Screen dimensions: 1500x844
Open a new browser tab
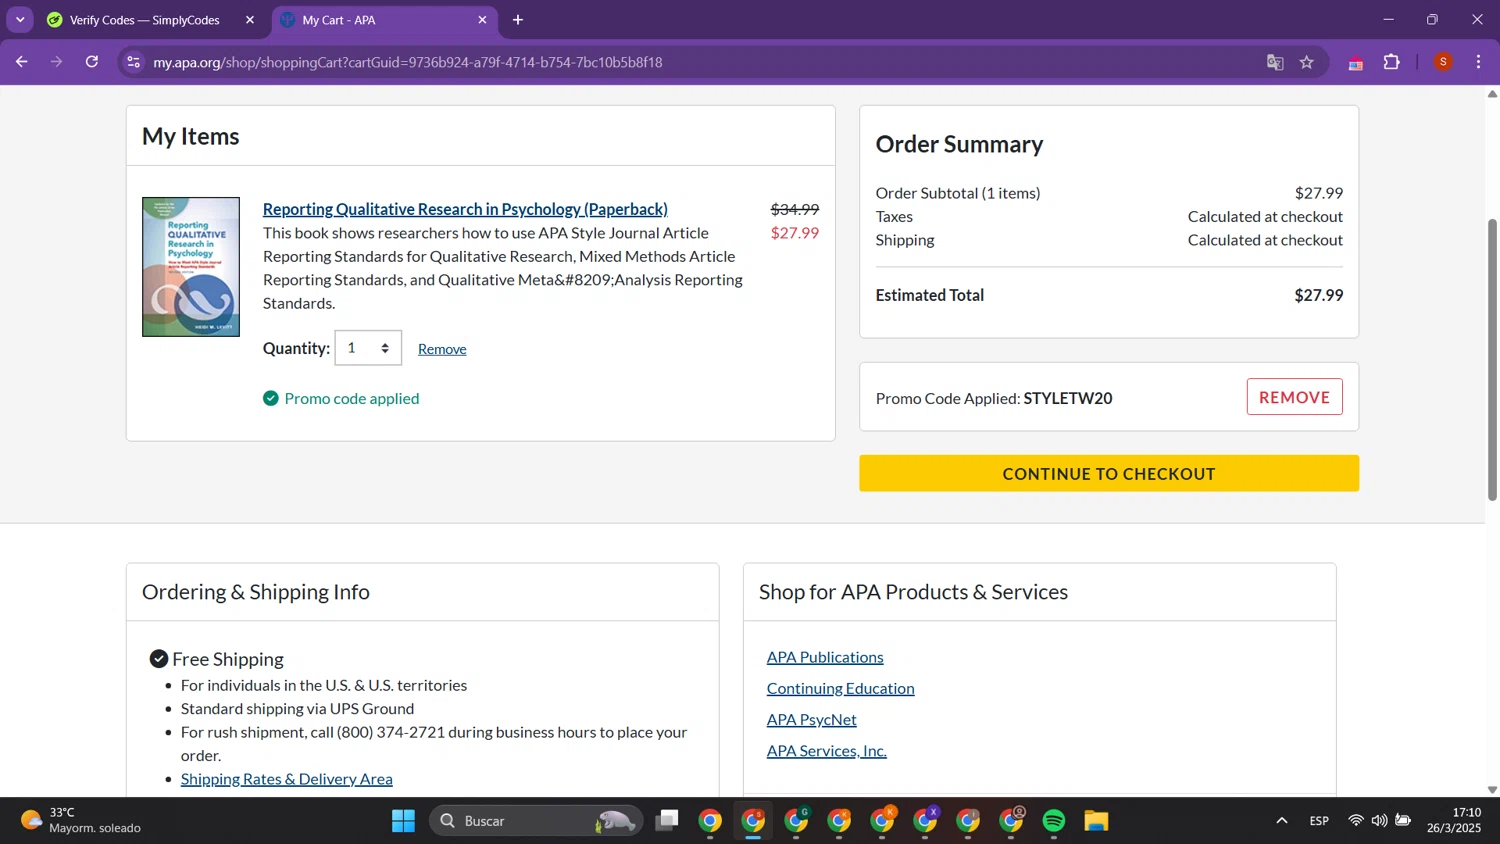(x=518, y=20)
